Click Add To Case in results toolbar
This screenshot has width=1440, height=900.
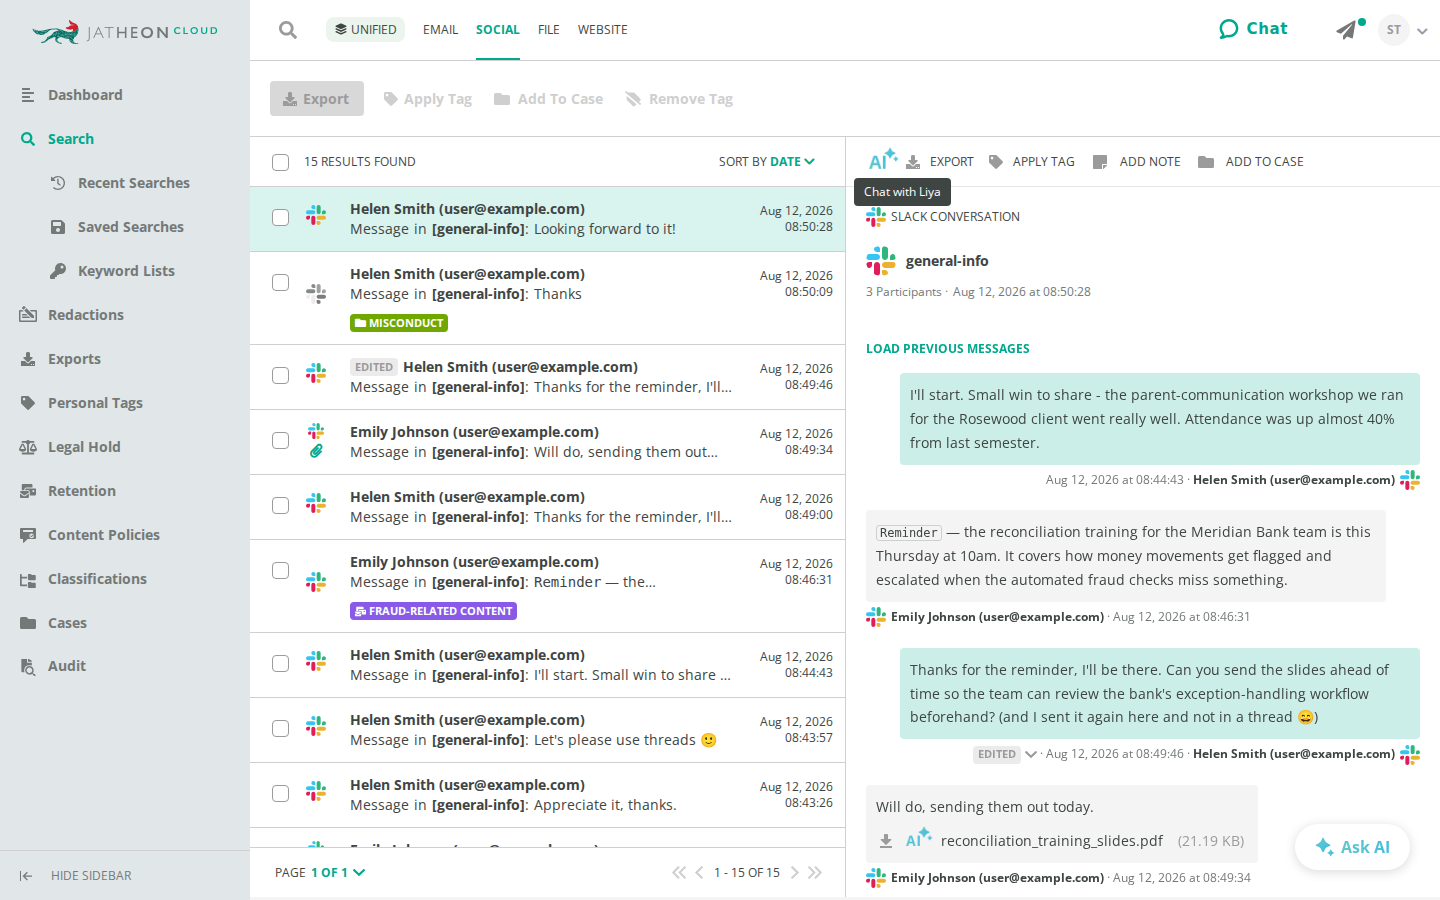(x=549, y=99)
